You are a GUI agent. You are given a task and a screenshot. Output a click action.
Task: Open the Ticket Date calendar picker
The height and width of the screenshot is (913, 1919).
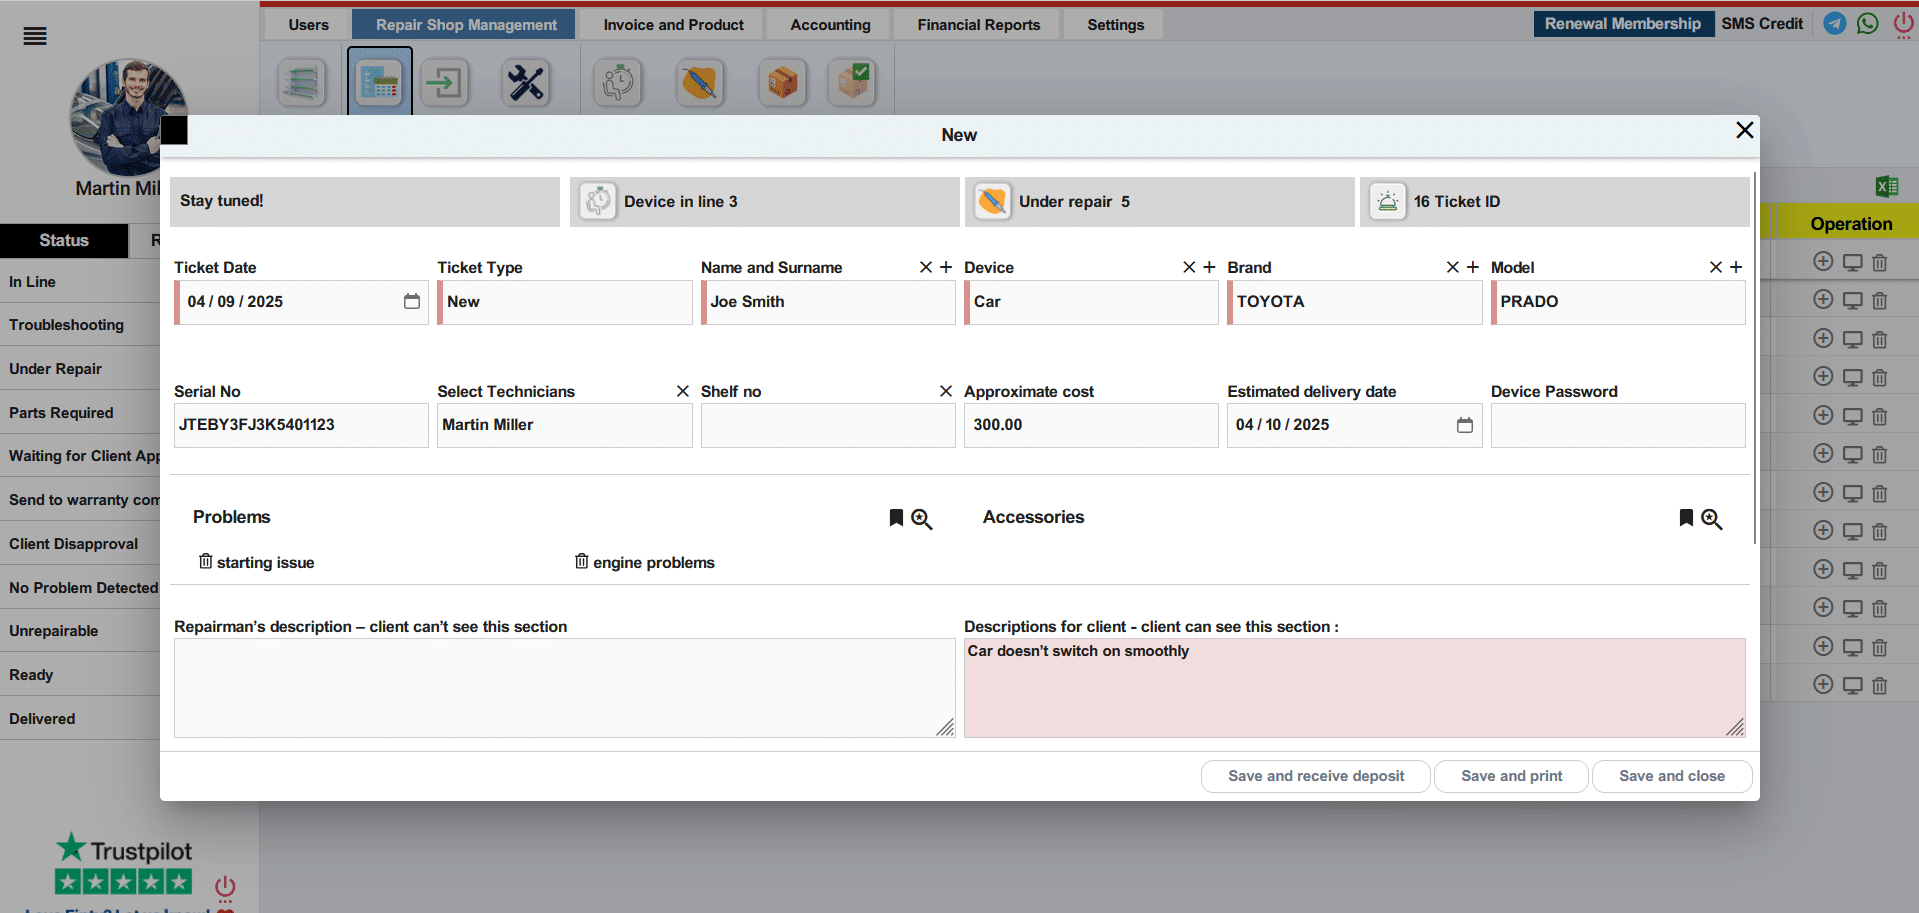point(411,301)
